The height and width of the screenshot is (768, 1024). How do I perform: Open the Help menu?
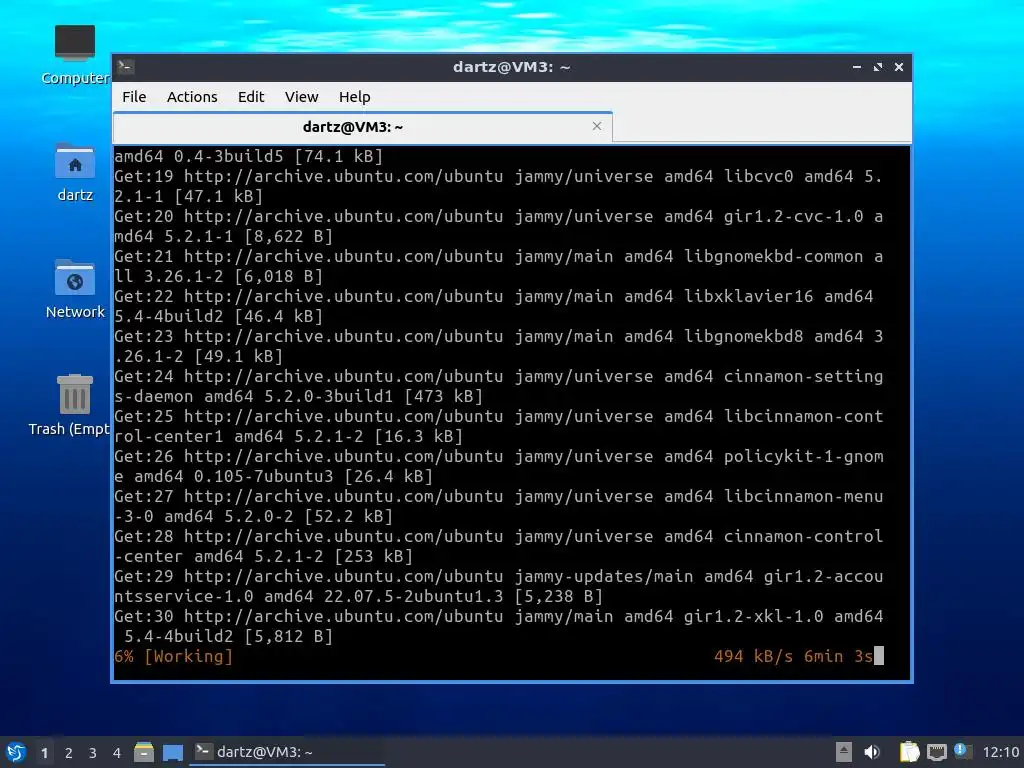tap(355, 97)
